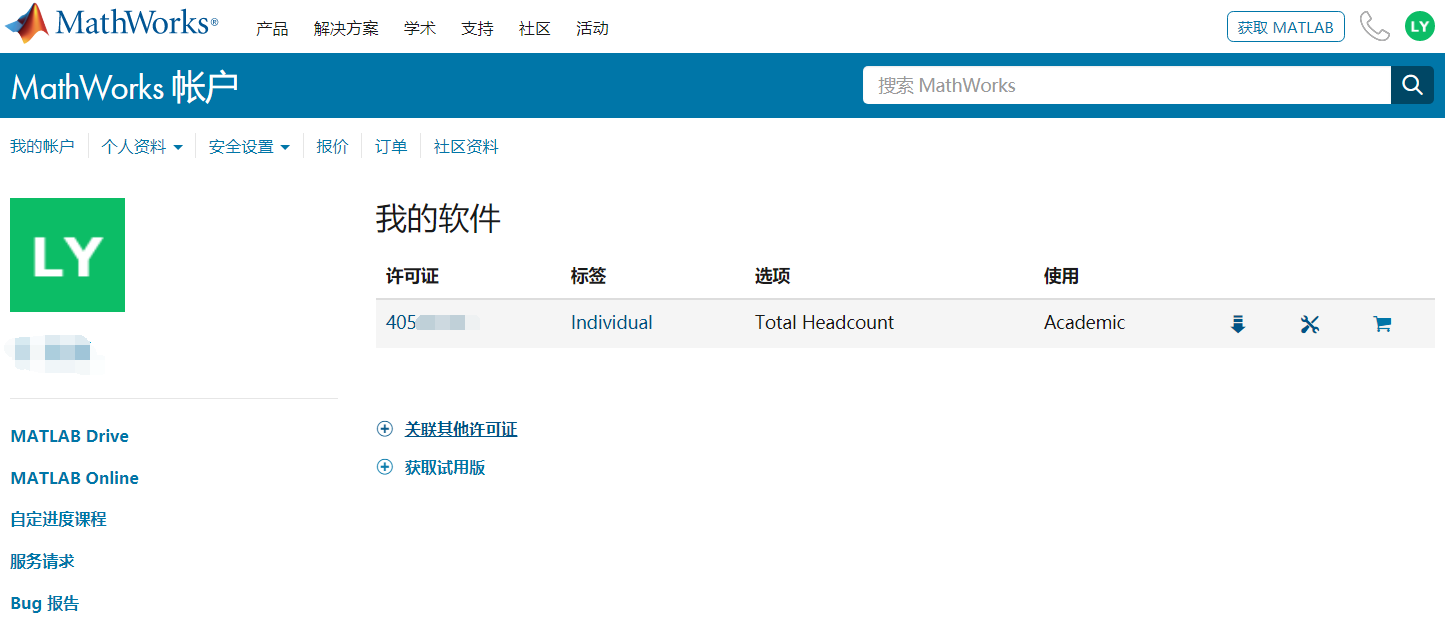Expand the 个人资料 dropdown
The image size is (1445, 632).
click(x=142, y=147)
